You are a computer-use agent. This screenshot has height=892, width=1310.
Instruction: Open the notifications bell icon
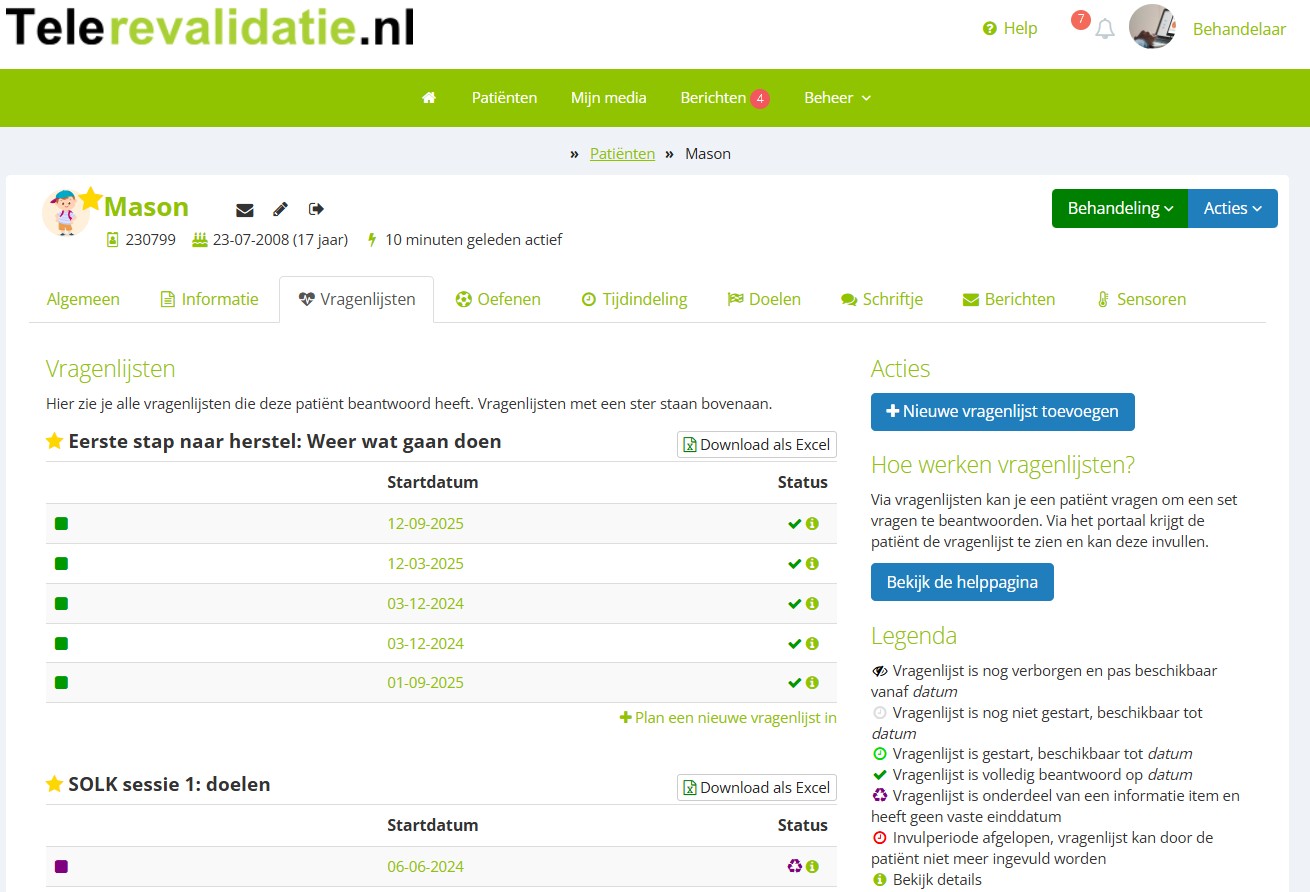pos(1104,29)
